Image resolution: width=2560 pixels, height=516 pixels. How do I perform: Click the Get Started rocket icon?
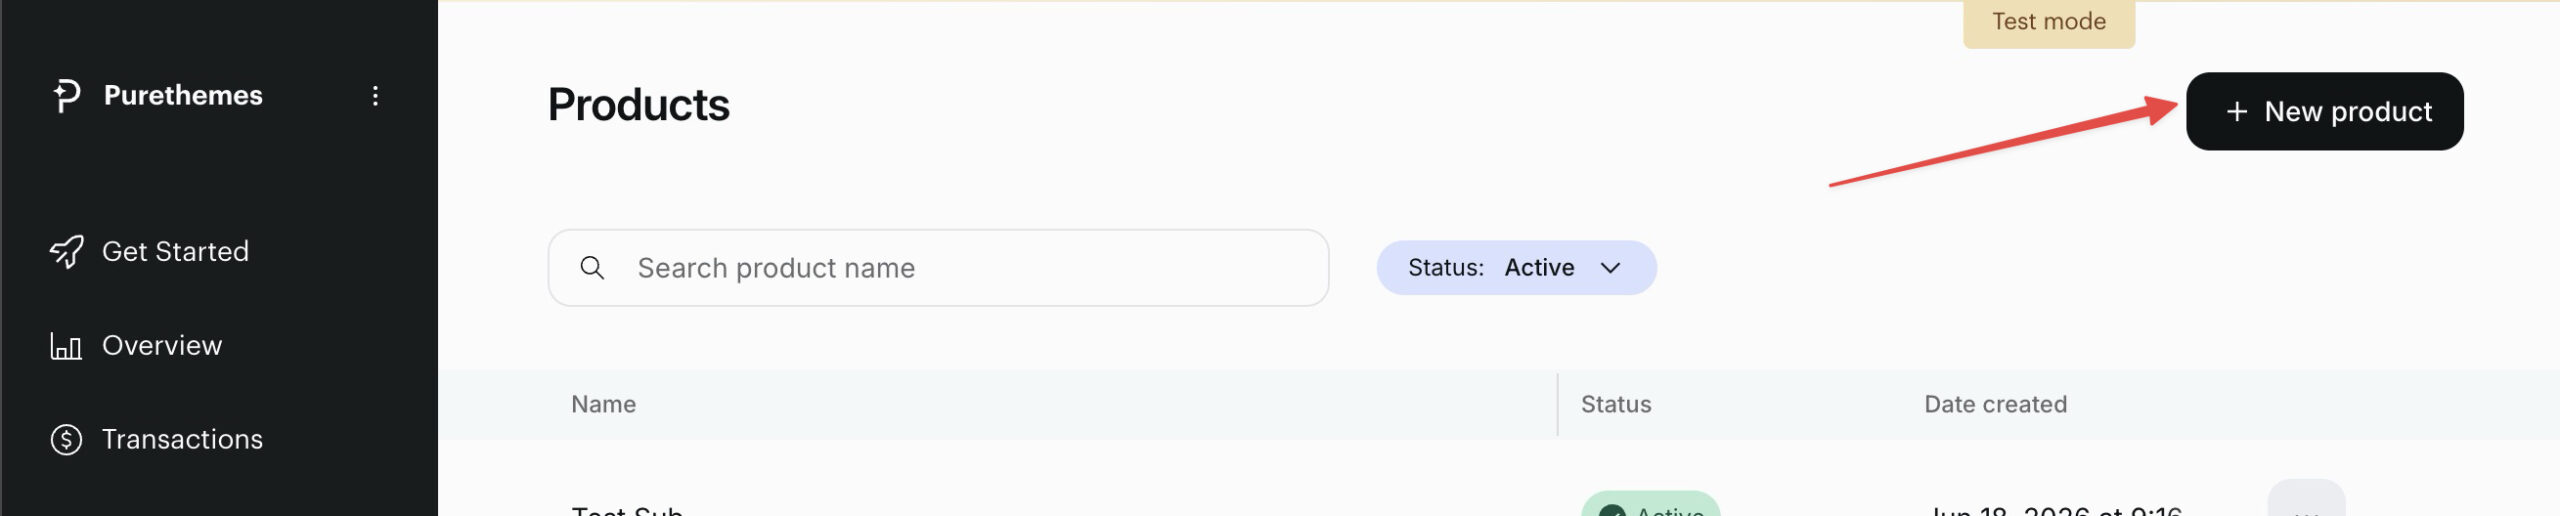click(x=67, y=252)
